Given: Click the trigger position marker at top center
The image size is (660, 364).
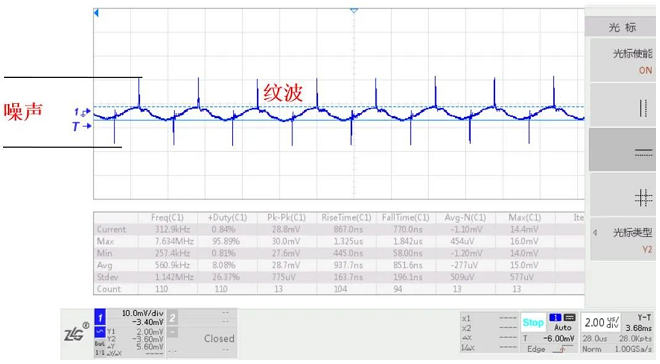Looking at the screenshot, I should (x=354, y=9).
